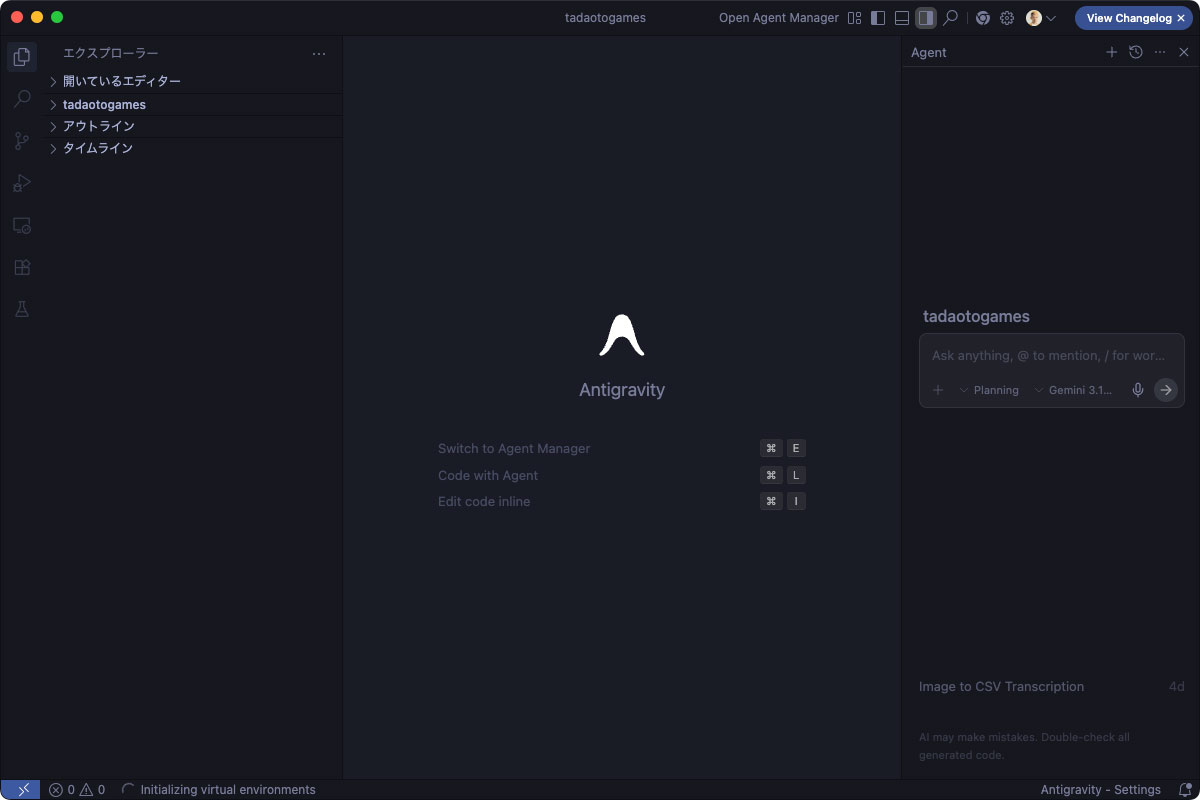Click Open Agent Manager in title bar
1200x800 pixels.
[x=778, y=18]
